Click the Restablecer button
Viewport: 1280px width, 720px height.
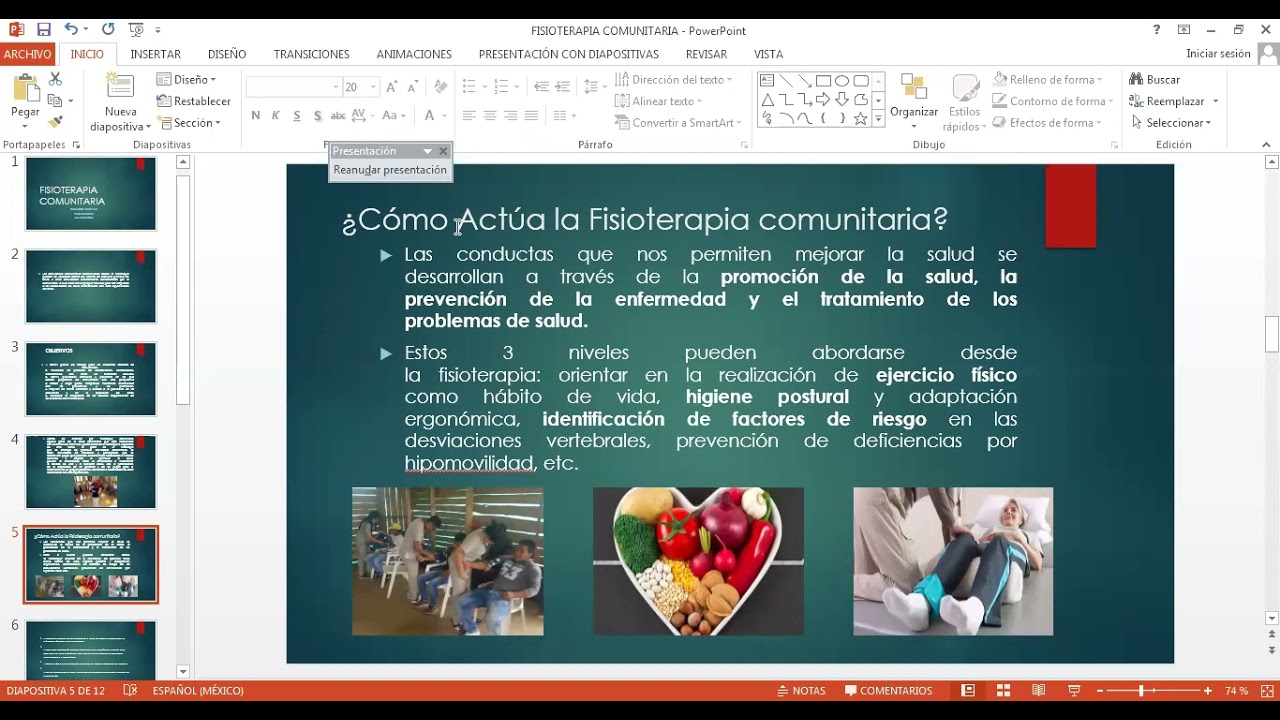[194, 101]
